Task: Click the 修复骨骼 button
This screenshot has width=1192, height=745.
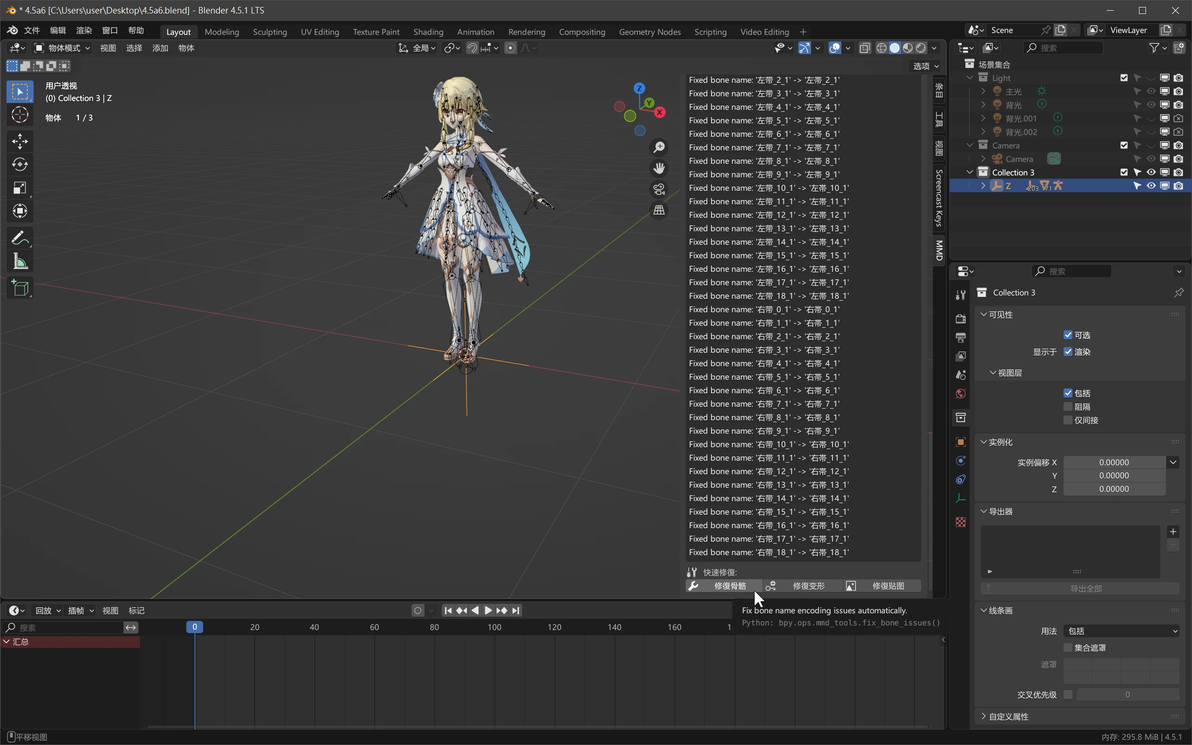Action: tap(724, 586)
